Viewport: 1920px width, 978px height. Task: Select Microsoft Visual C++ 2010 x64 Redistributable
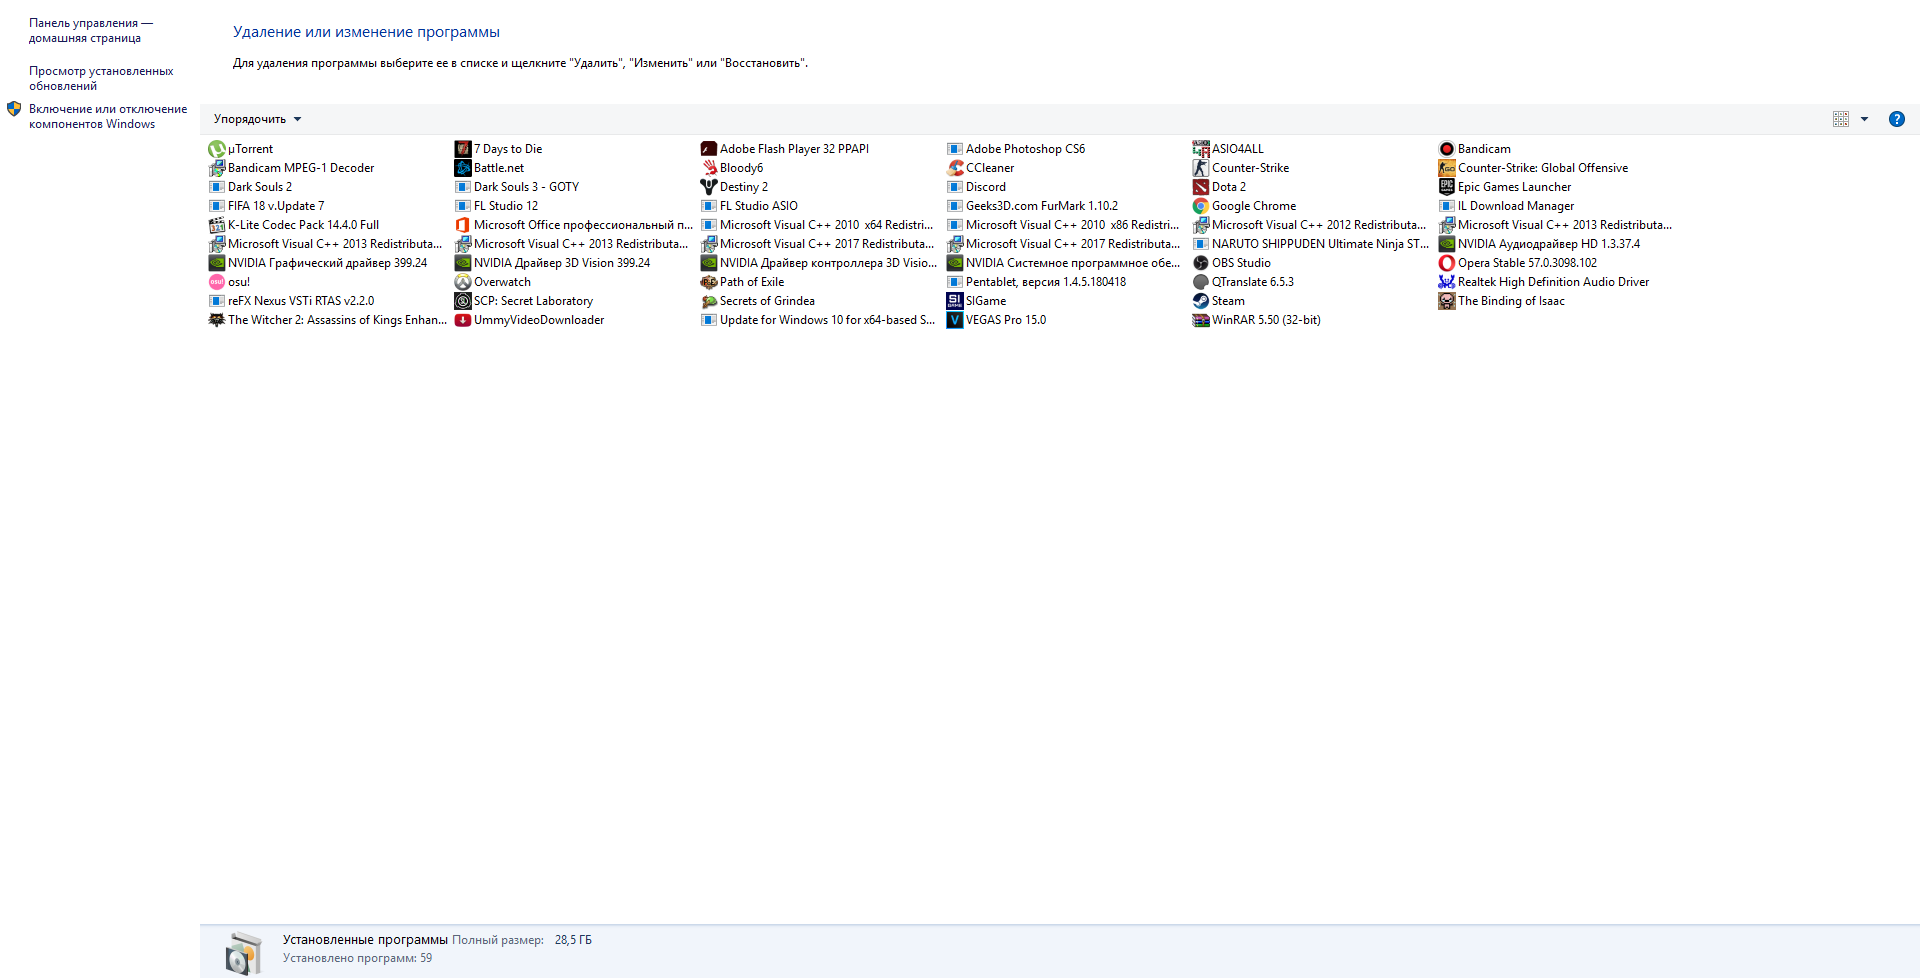pyautogui.click(x=817, y=225)
